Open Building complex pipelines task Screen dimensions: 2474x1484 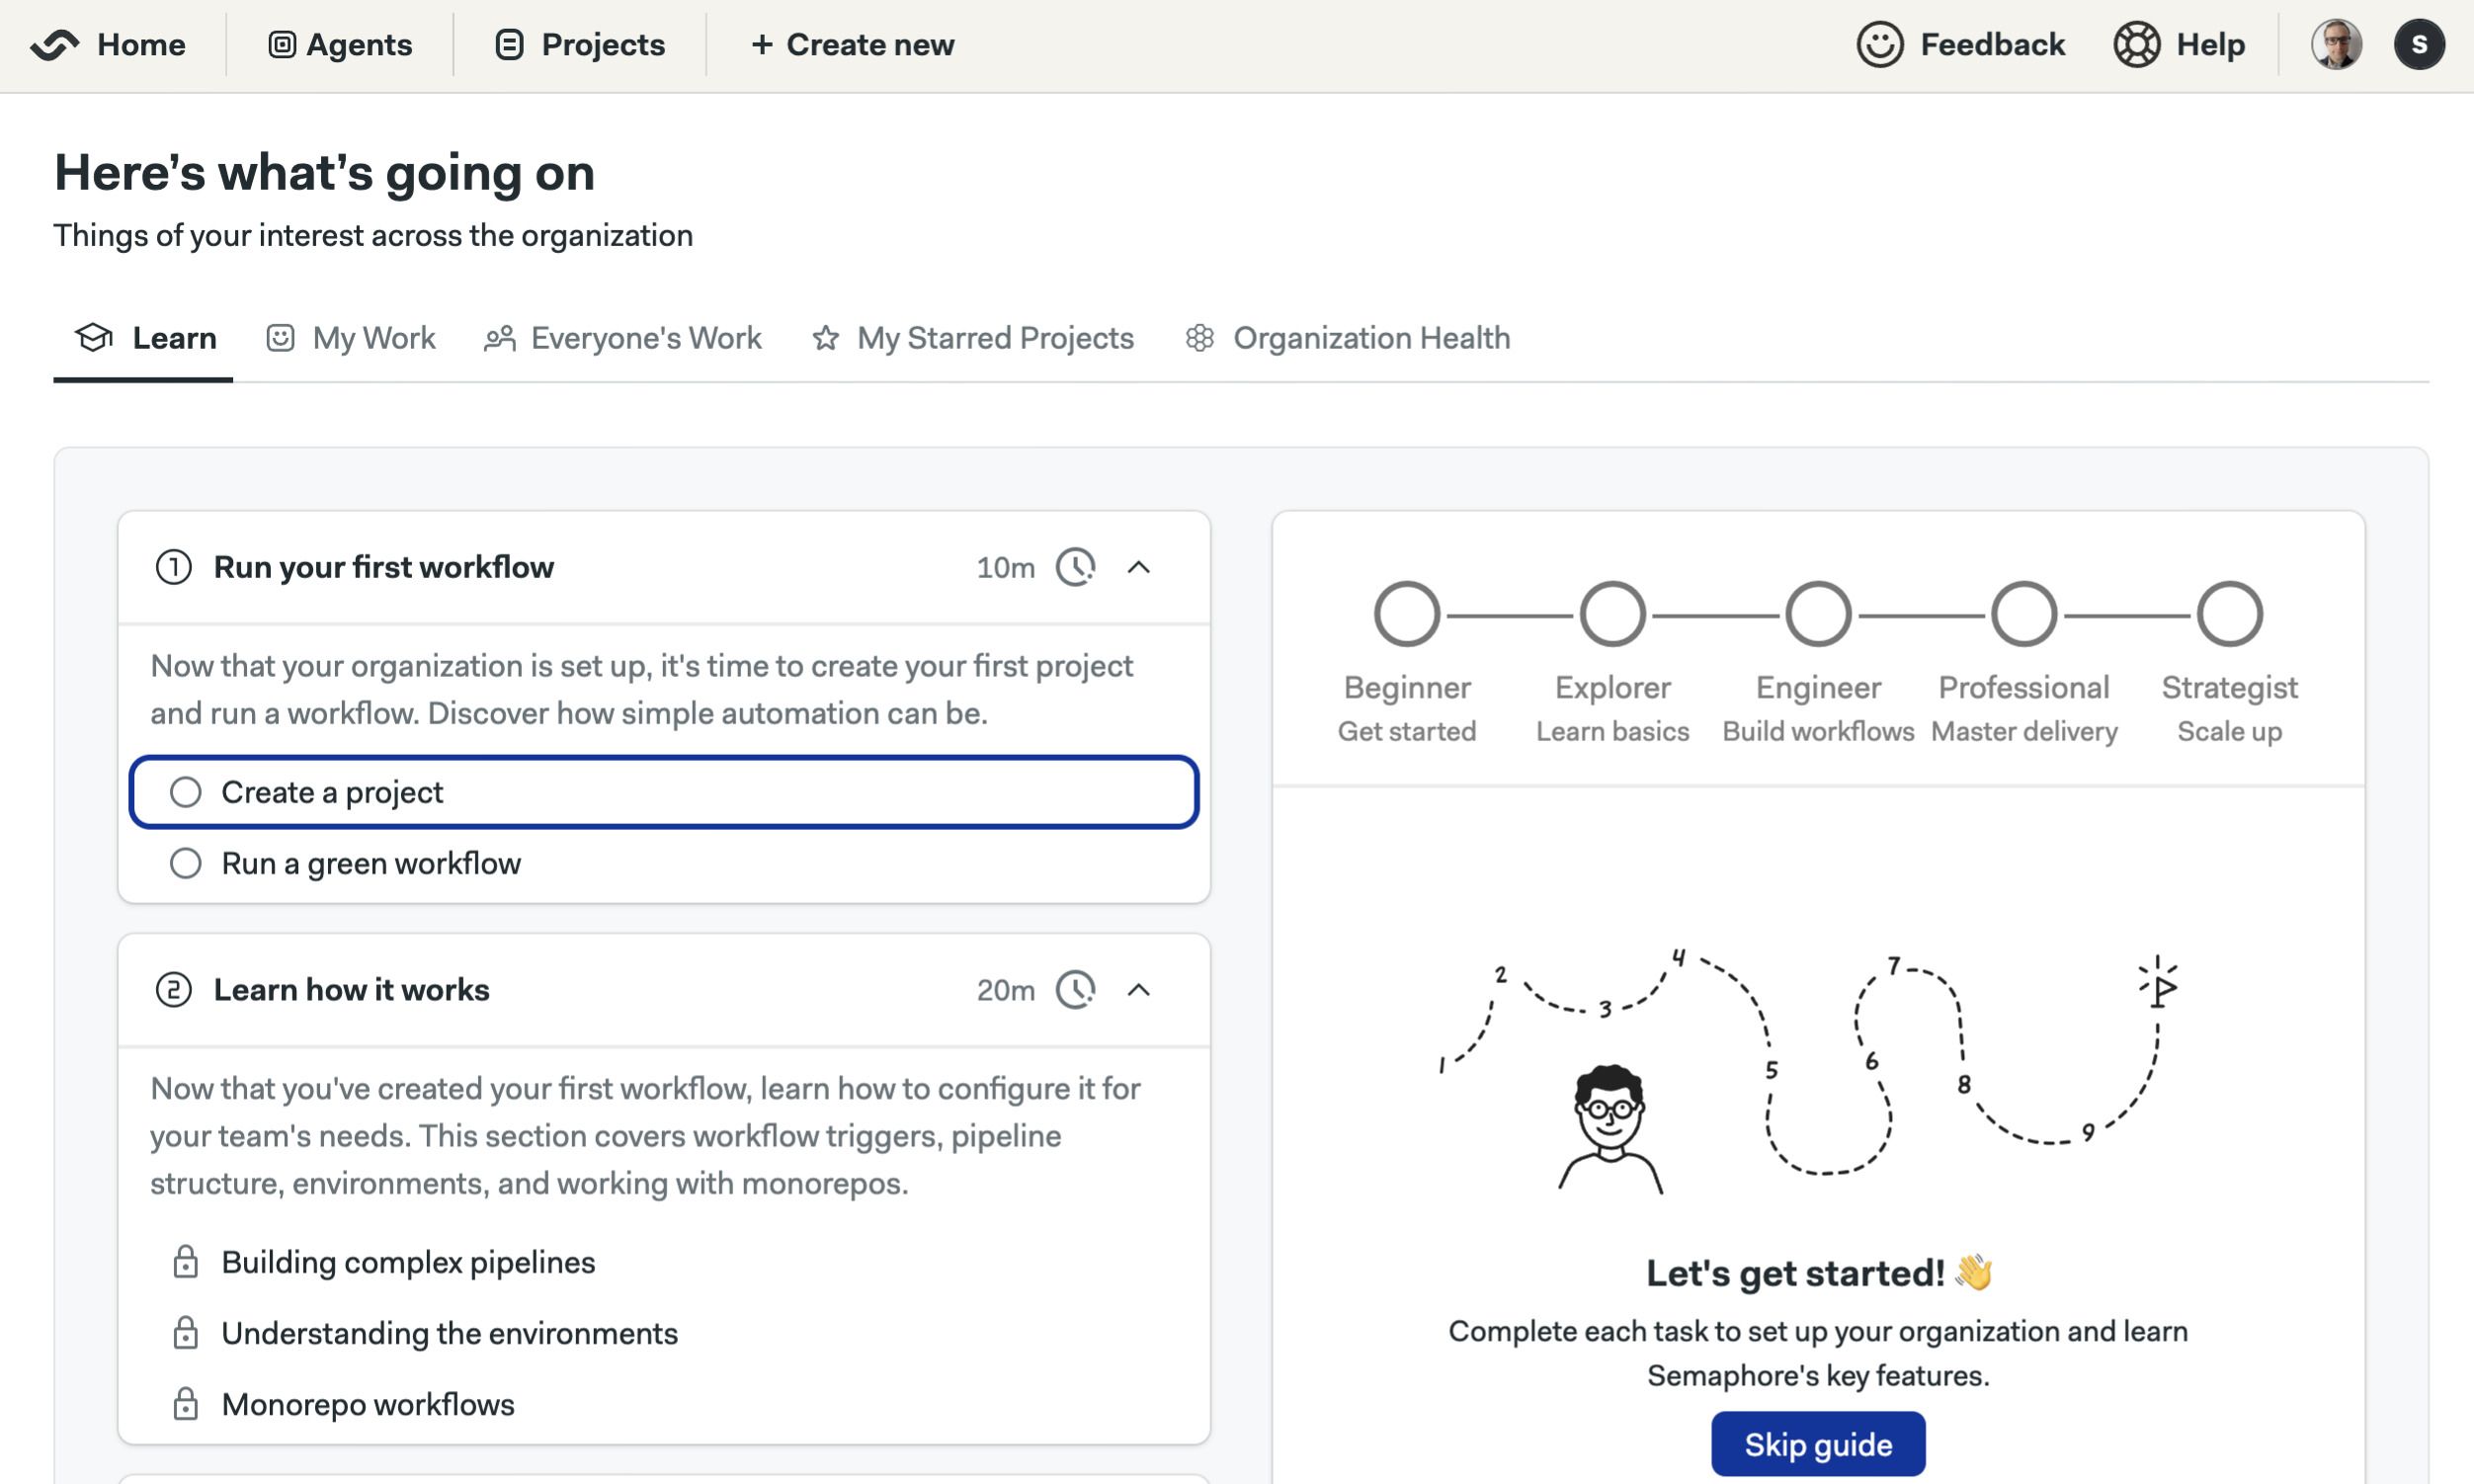(x=408, y=1262)
